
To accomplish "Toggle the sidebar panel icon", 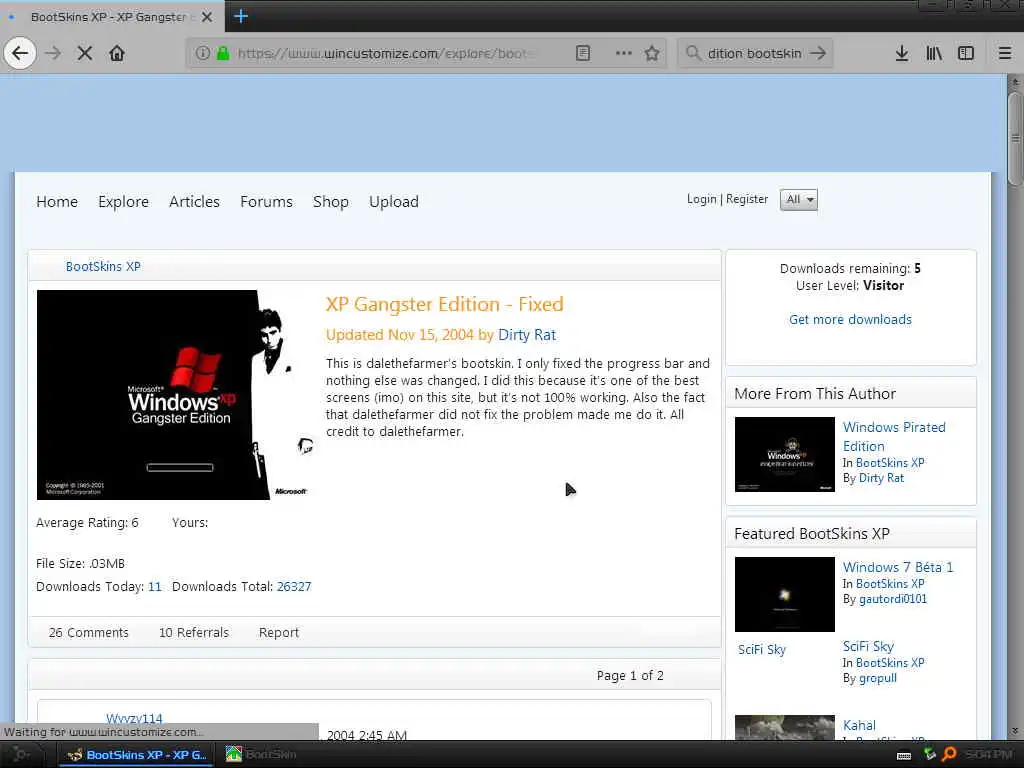I will click(966, 53).
